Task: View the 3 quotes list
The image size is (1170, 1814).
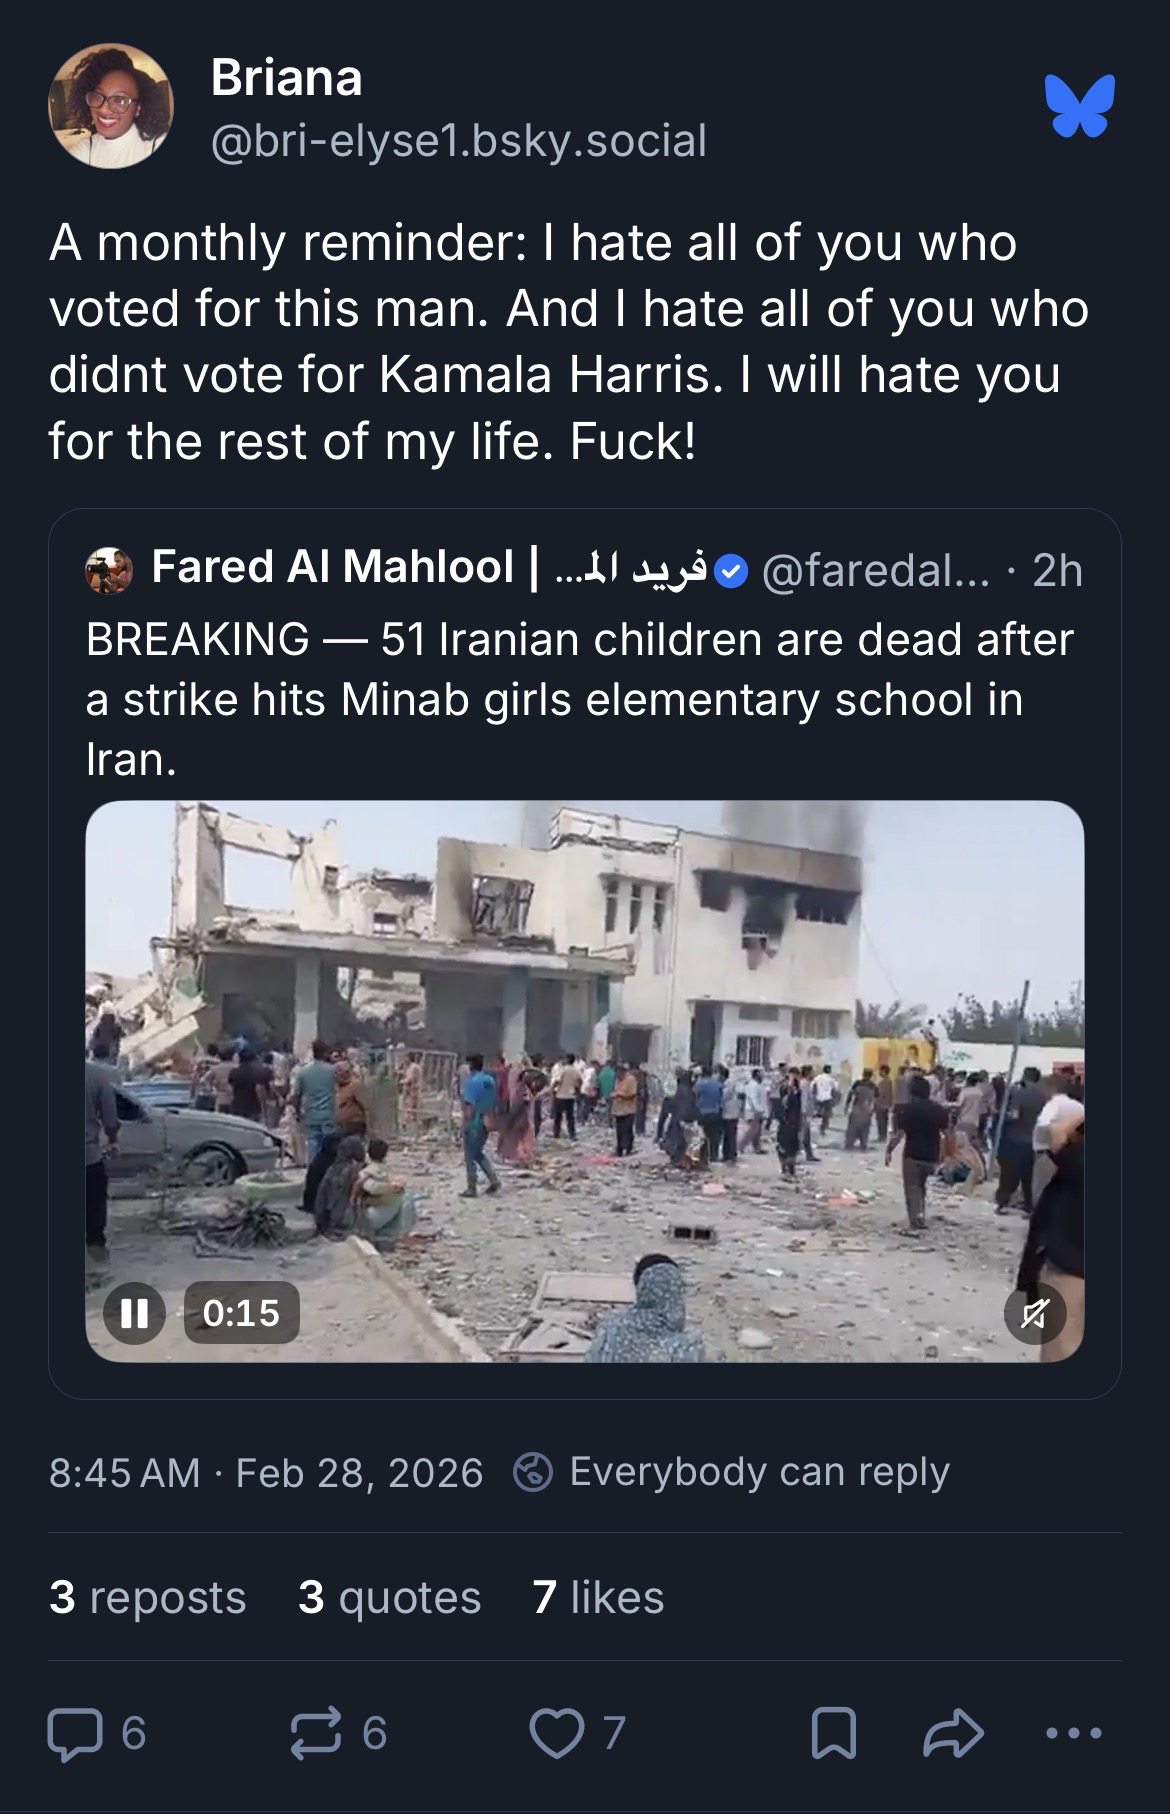Action: coord(389,1597)
